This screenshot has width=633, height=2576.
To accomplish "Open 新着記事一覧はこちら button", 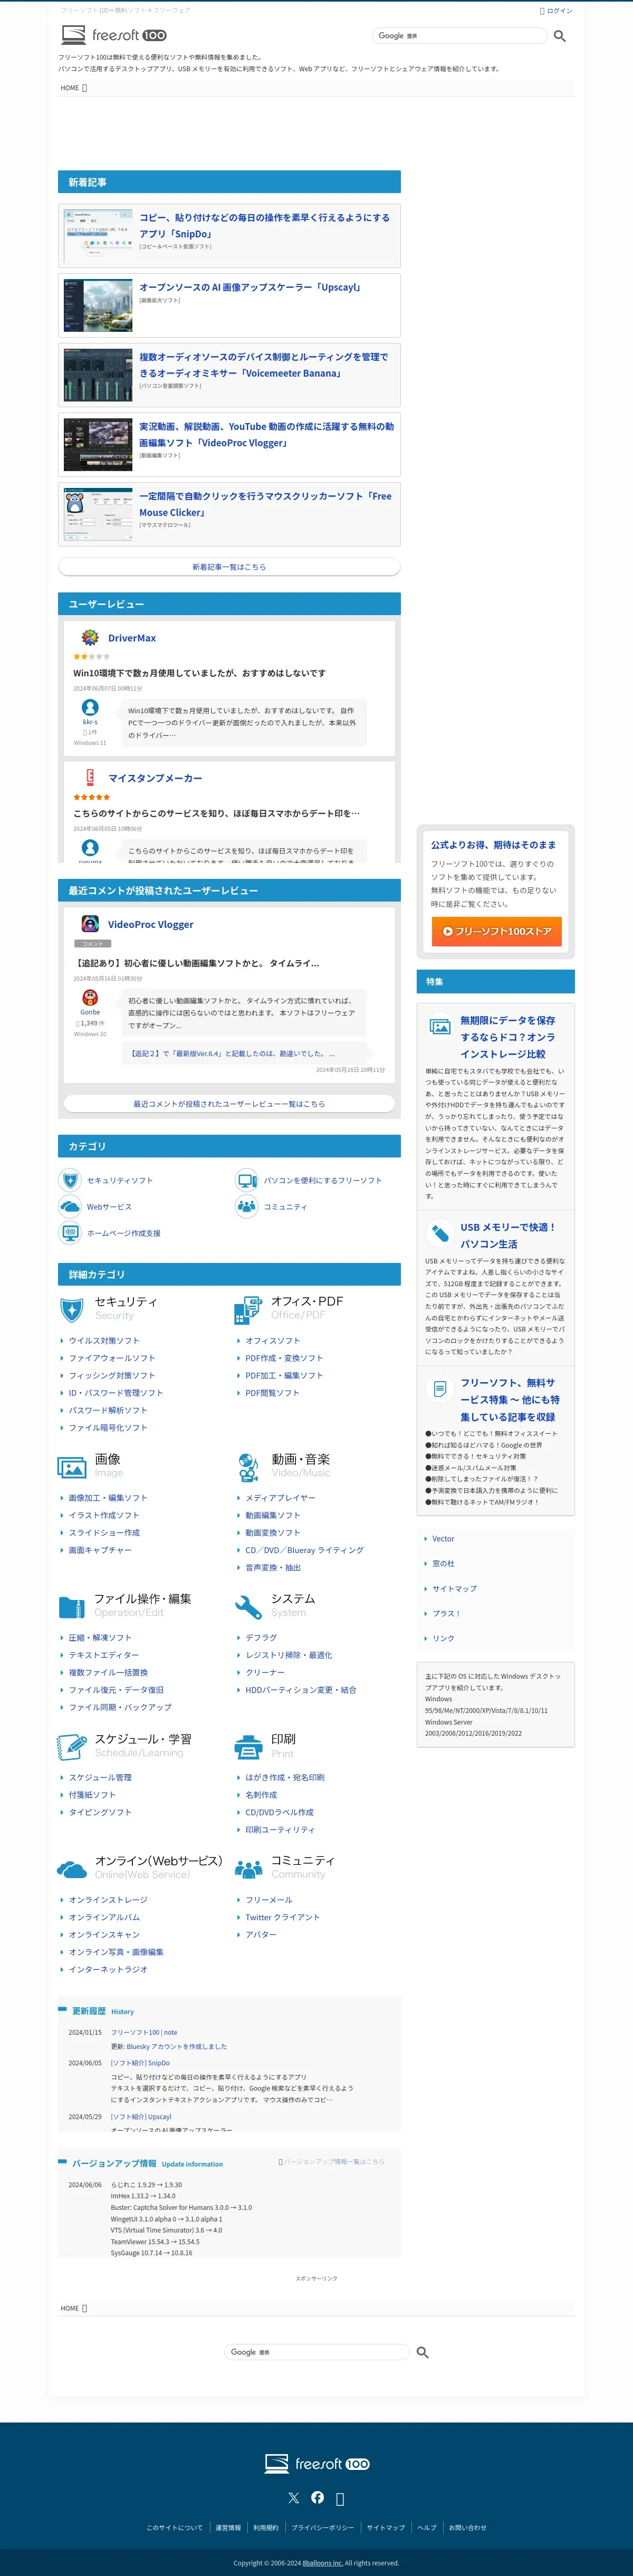I will (229, 567).
